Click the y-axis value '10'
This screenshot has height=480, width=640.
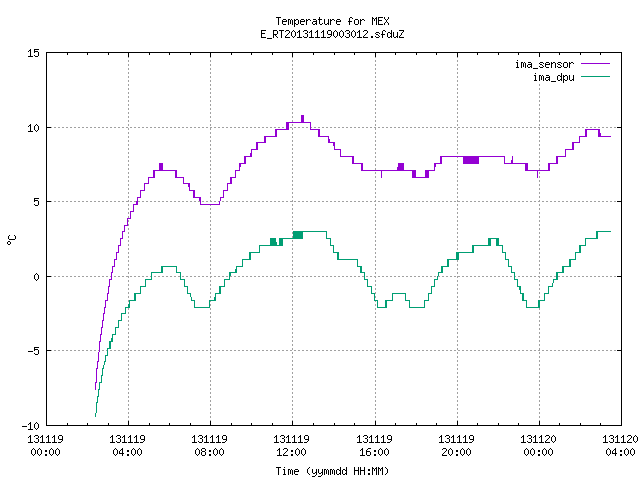(33, 128)
